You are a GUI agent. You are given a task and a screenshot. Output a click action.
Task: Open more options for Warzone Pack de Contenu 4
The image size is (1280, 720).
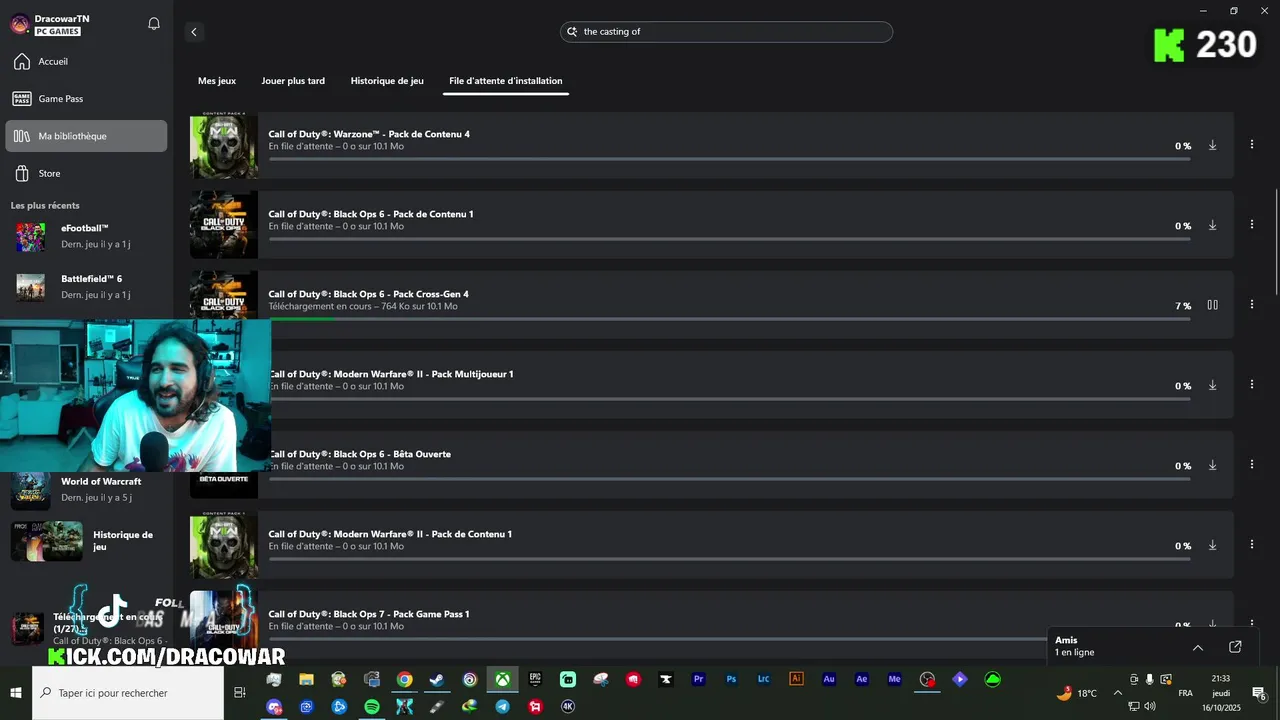(1251, 145)
